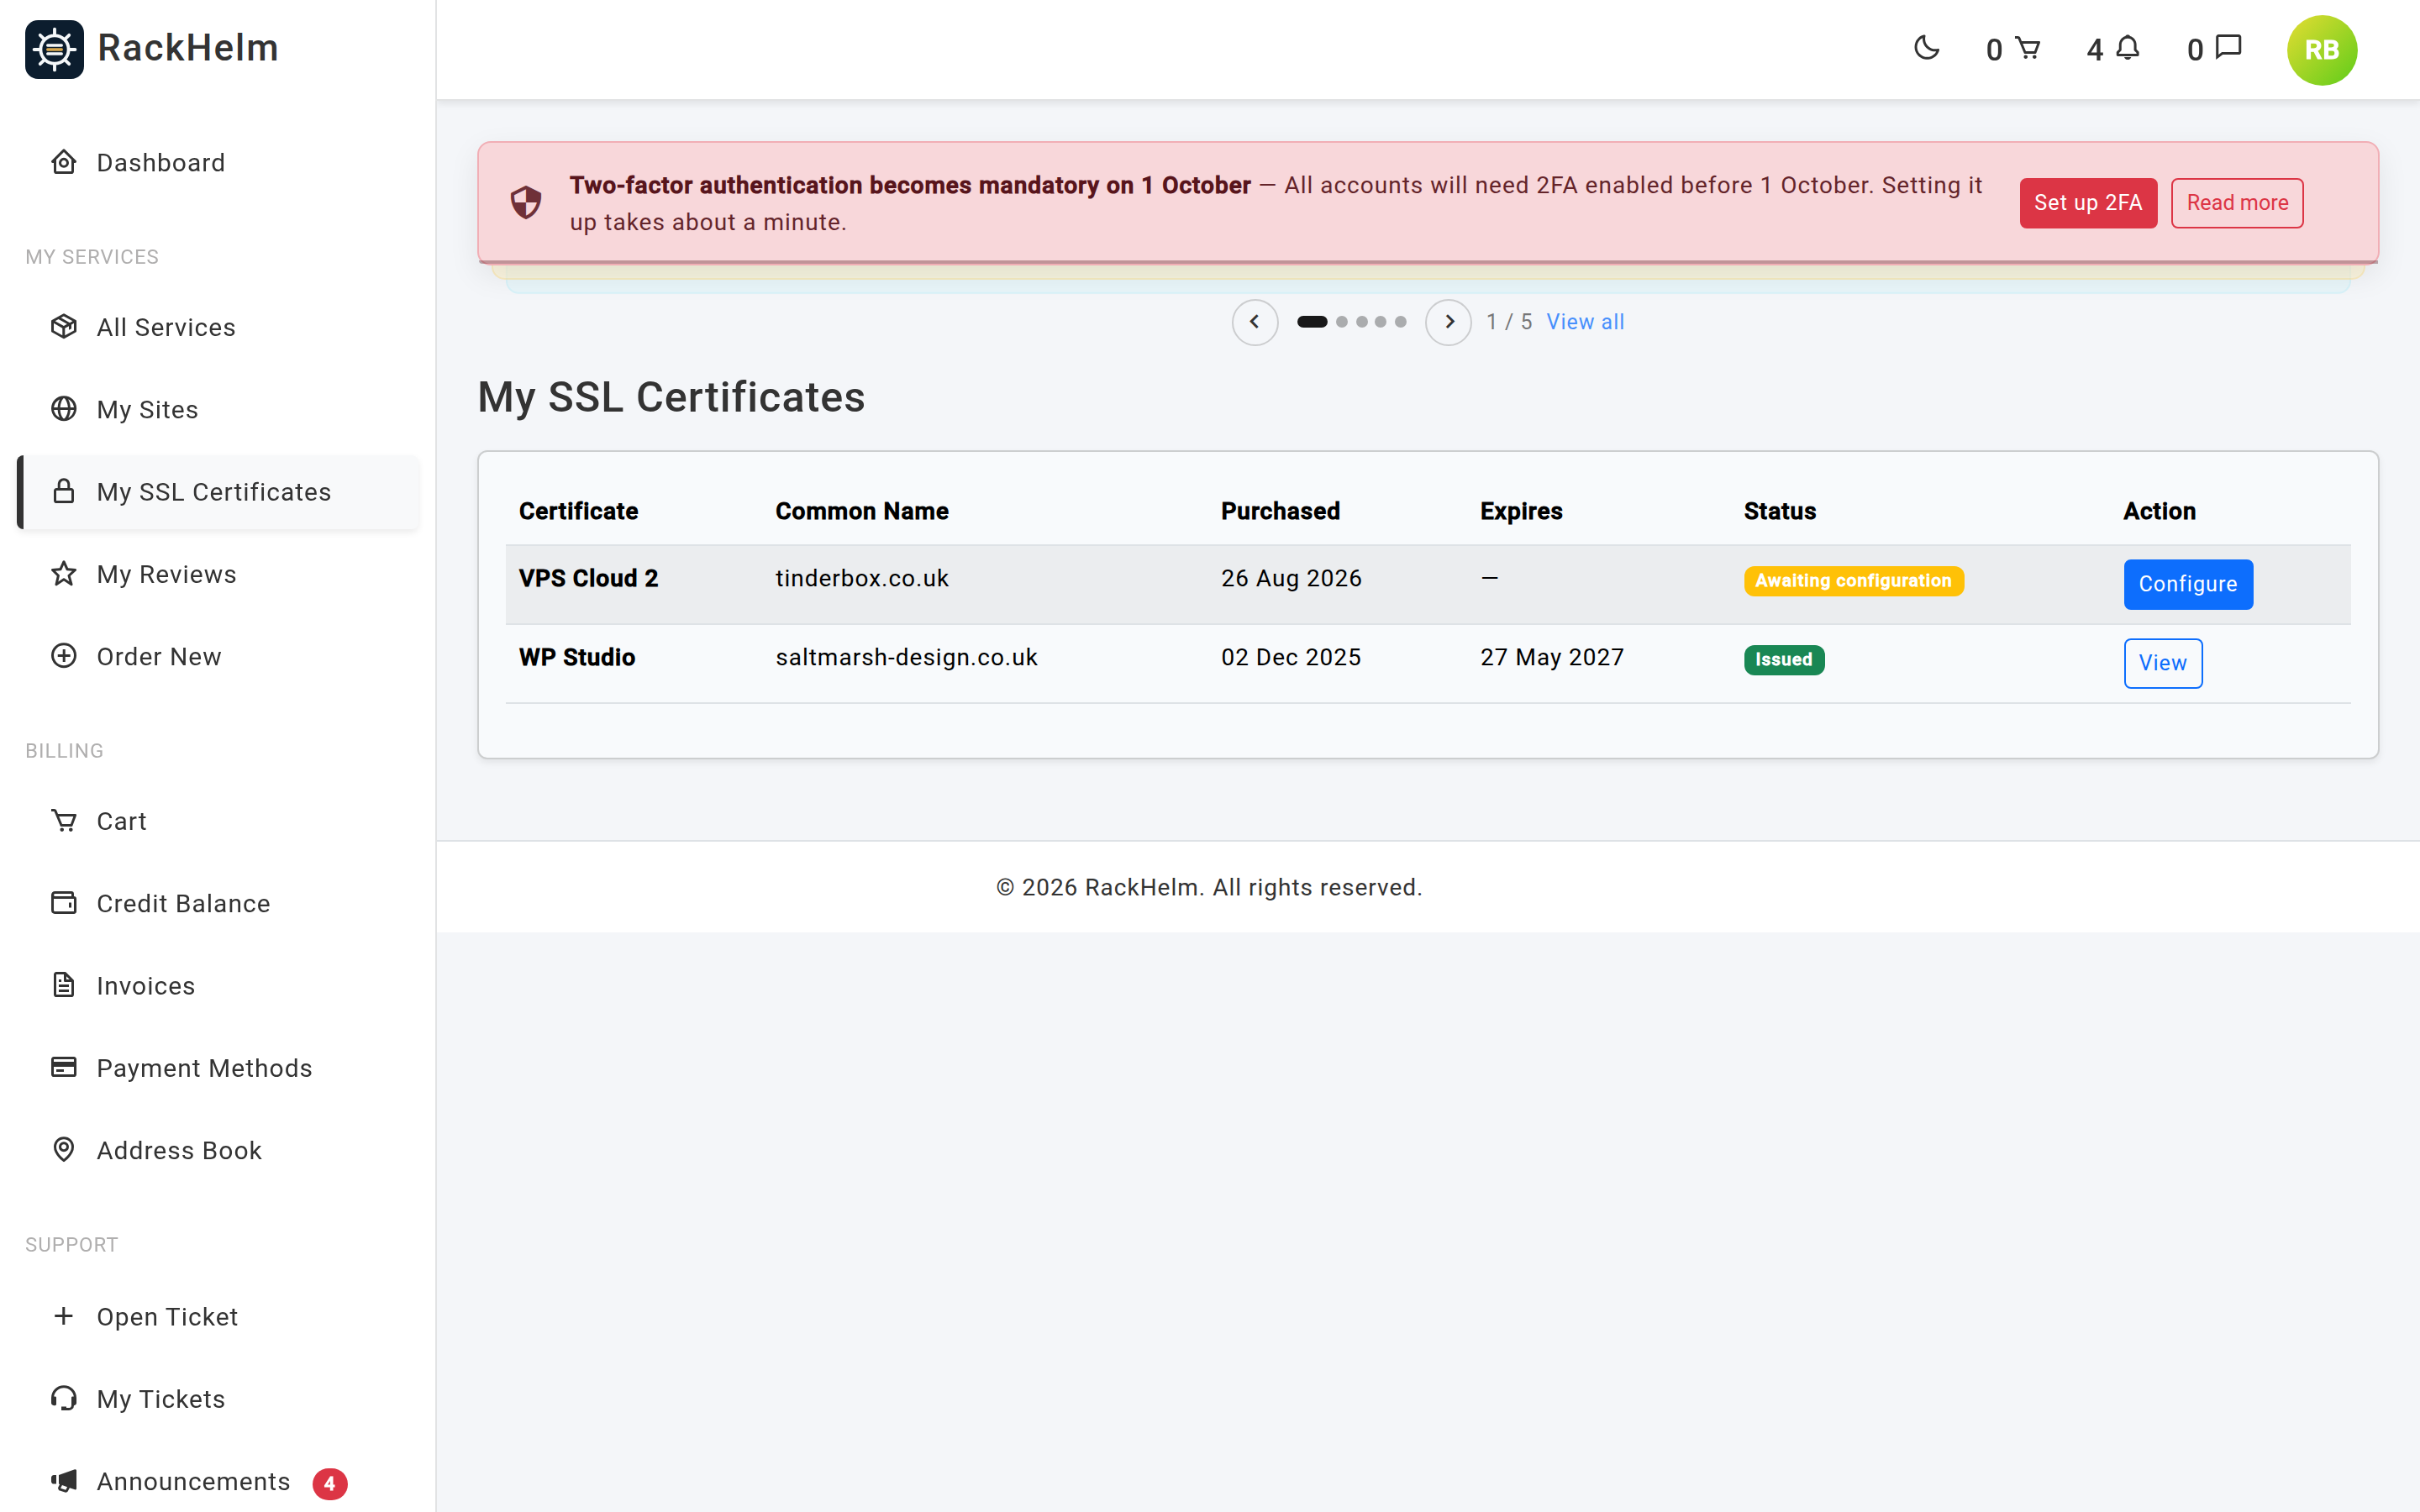Click the 2FA shield icon in banner
The height and width of the screenshot is (1512, 2420).
coord(526,203)
